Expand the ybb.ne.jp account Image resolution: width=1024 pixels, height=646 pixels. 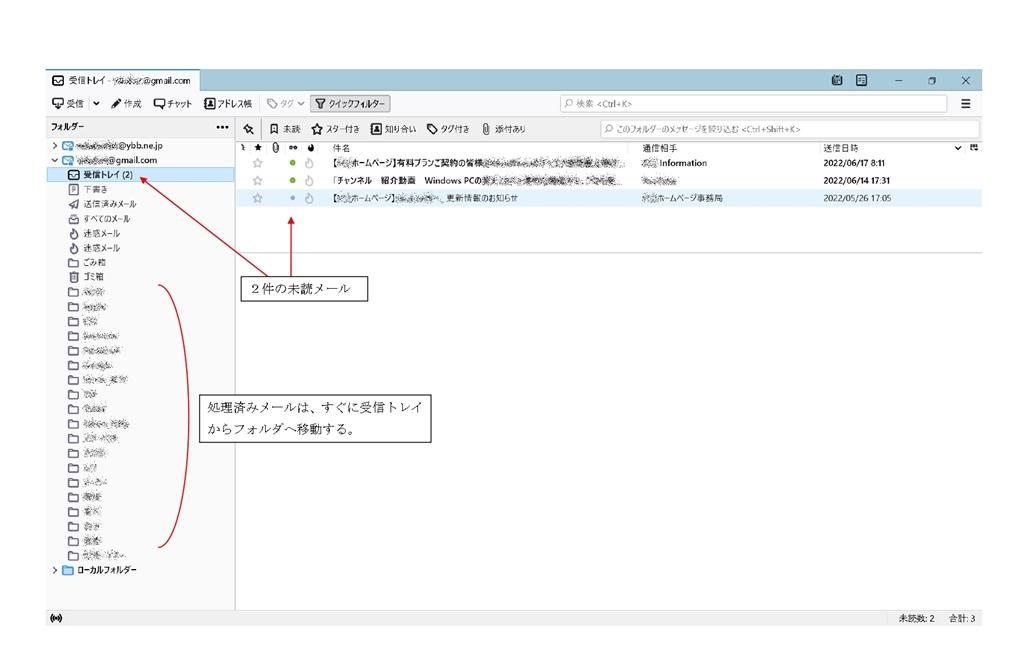pyautogui.click(x=55, y=146)
